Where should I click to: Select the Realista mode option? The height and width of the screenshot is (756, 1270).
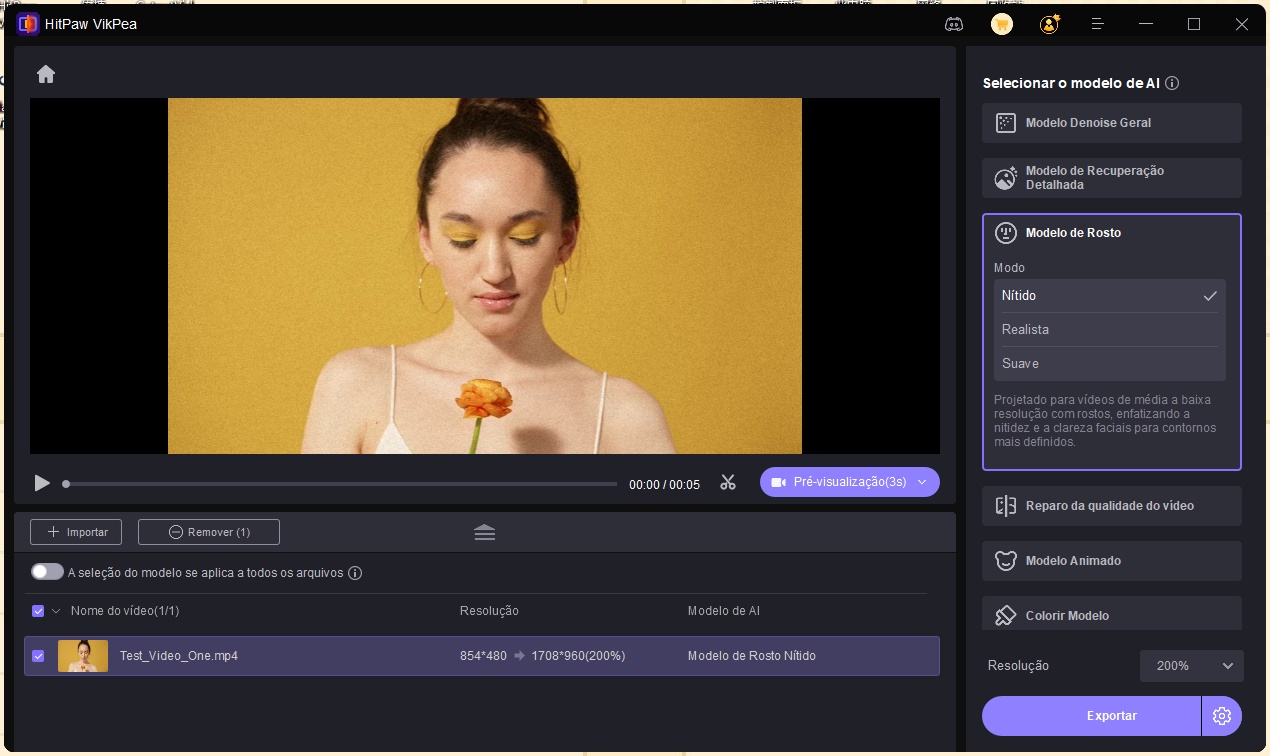[1110, 330]
